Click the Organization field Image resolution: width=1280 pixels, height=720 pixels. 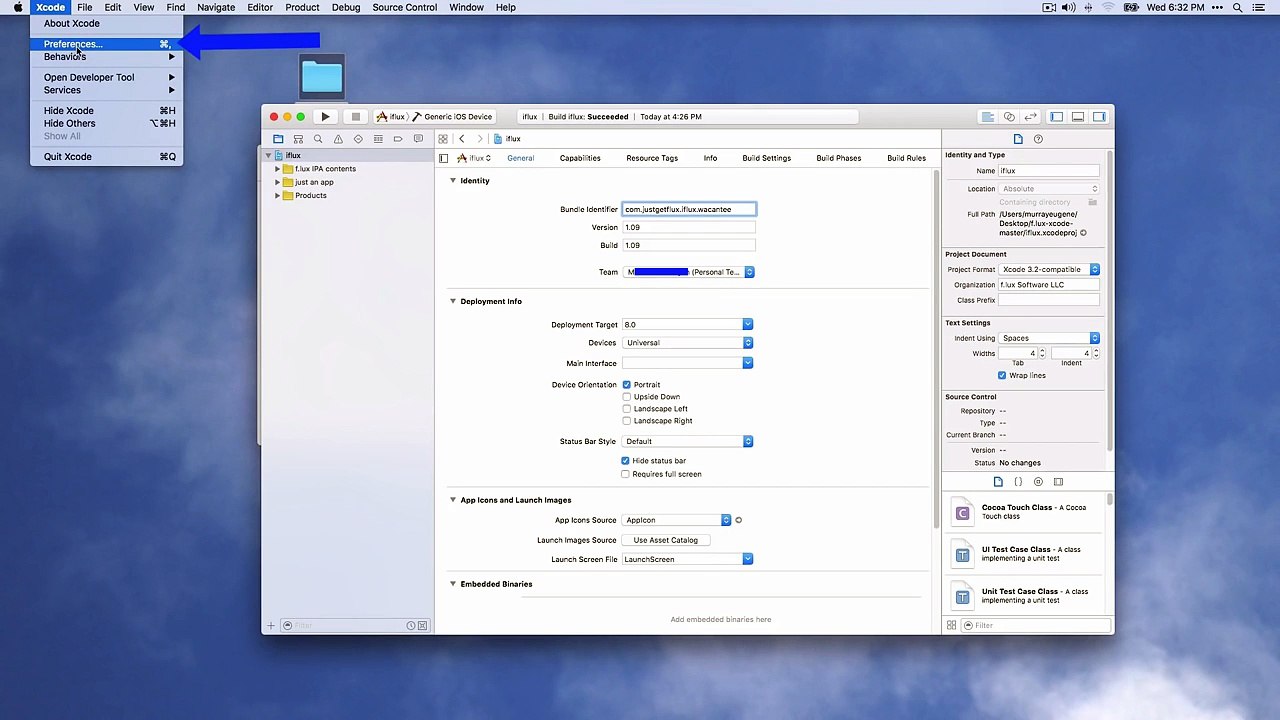[x=1049, y=285]
